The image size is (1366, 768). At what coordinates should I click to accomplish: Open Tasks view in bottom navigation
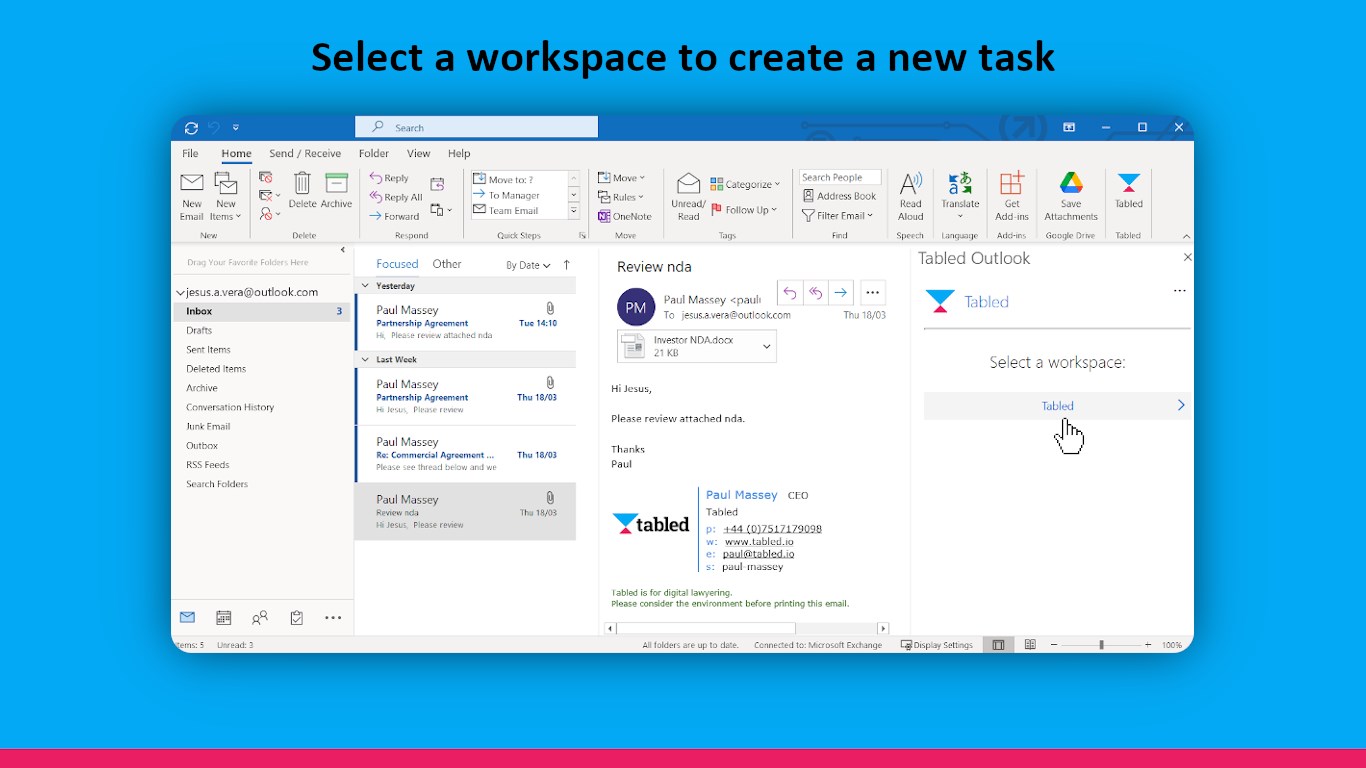tap(297, 618)
